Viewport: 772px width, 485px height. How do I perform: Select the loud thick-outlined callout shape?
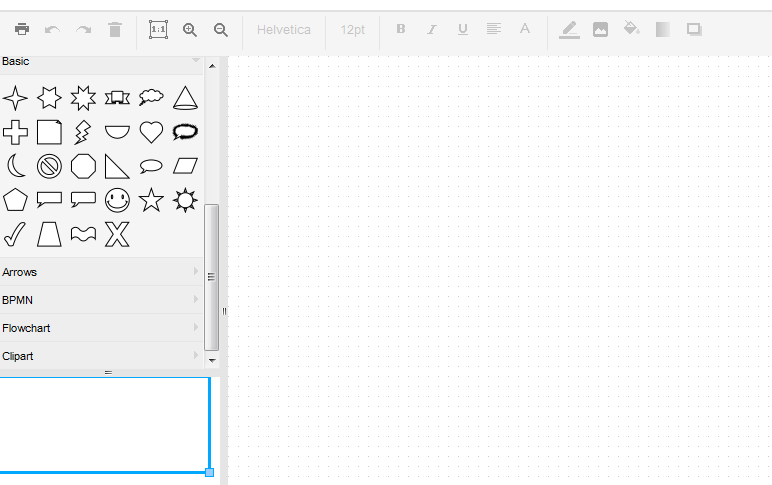[185, 131]
